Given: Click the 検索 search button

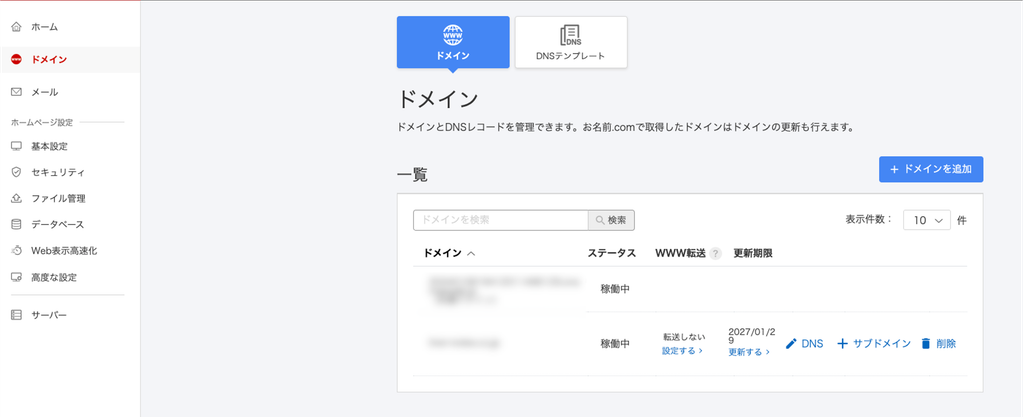Looking at the screenshot, I should [611, 220].
